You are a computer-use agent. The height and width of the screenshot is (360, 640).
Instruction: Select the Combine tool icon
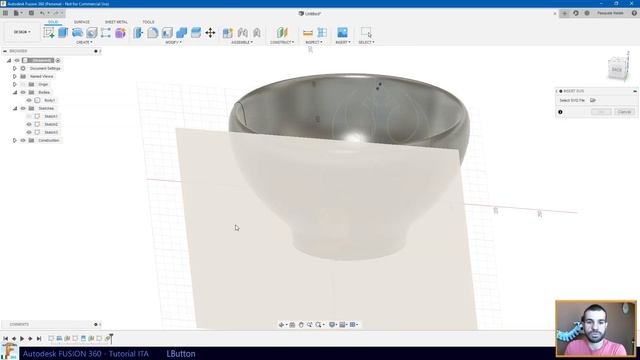tap(182, 33)
